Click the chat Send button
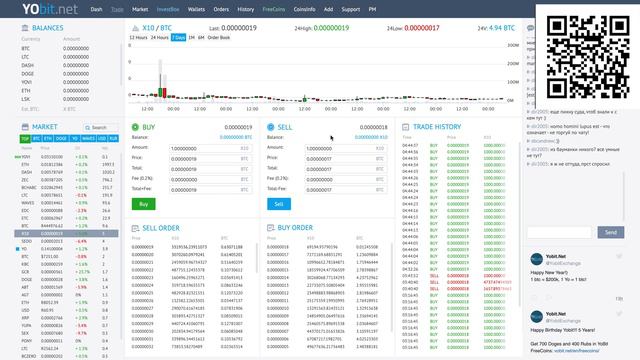The width and height of the screenshot is (640, 360). (x=611, y=232)
